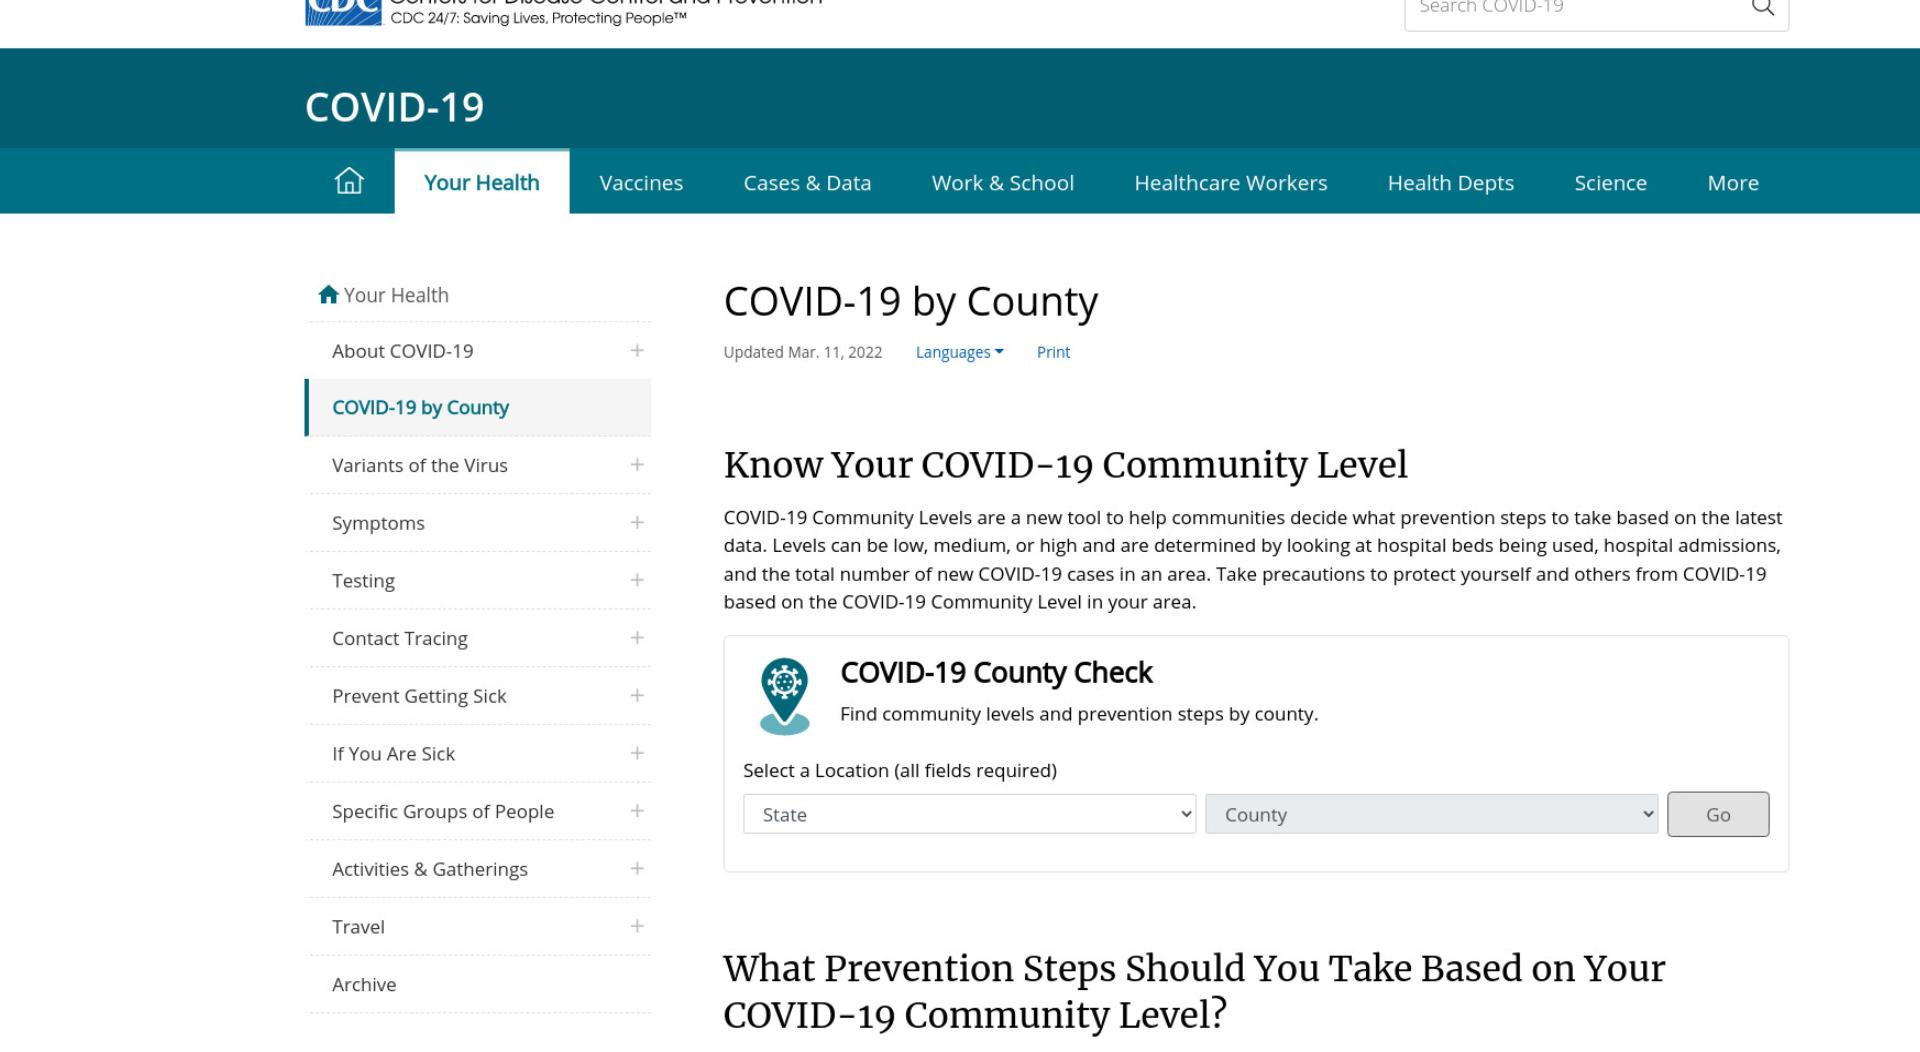The width and height of the screenshot is (1920, 1052).
Task: Open the Vaccines tab
Action: tap(641, 182)
